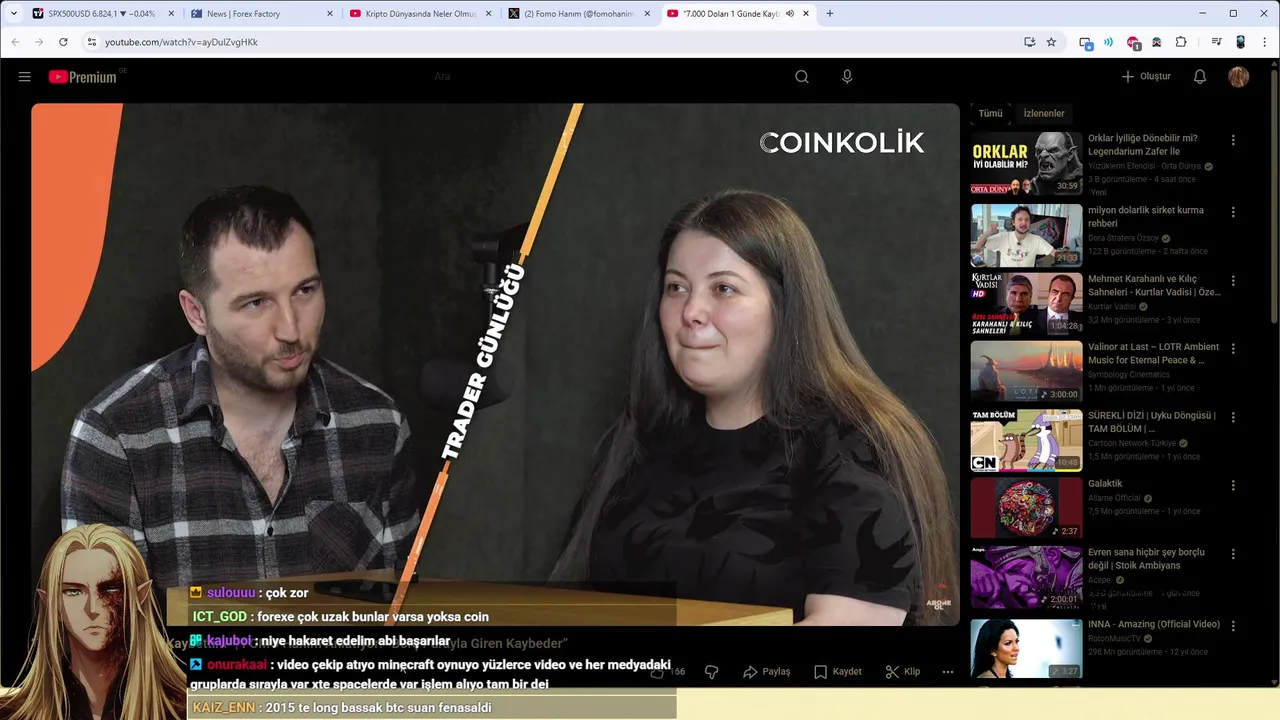1280x720 pixels.
Task: Click the 'Kurtlar Vadisi' channel name text
Action: (1112, 307)
